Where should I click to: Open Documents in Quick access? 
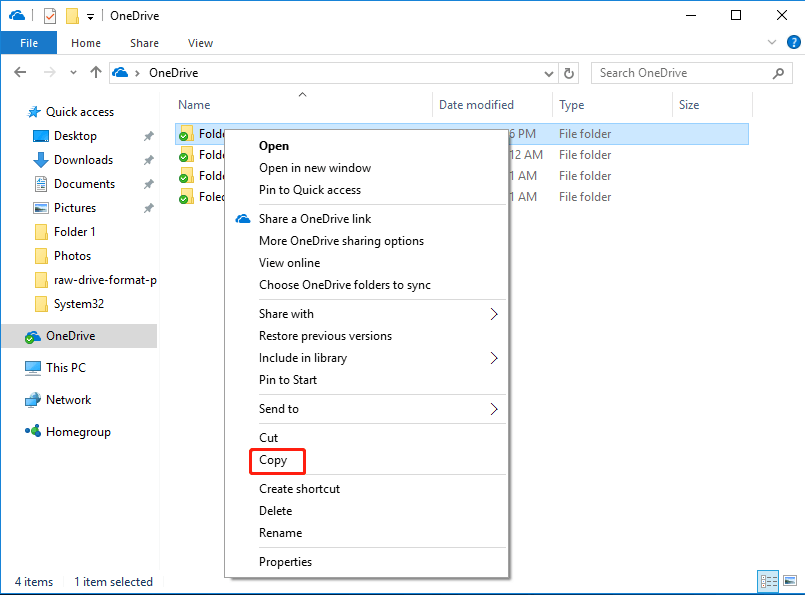pyautogui.click(x=84, y=184)
